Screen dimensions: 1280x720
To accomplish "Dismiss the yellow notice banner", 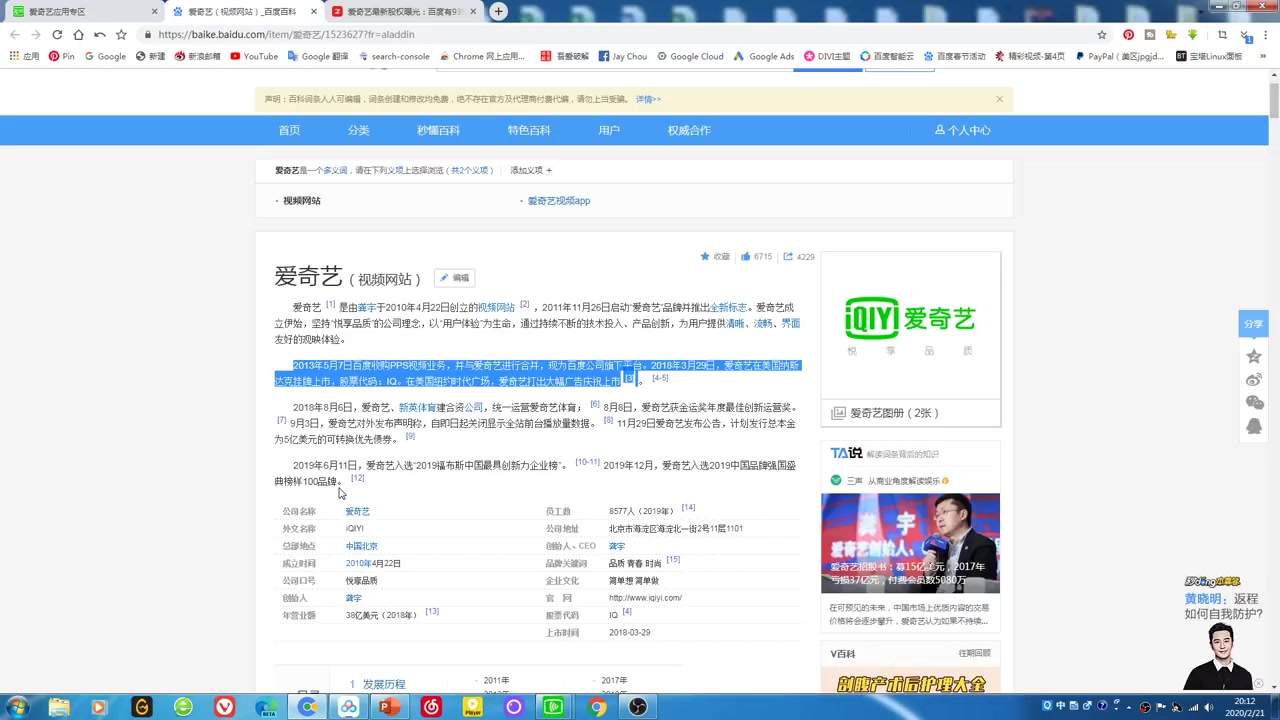I will tap(999, 99).
